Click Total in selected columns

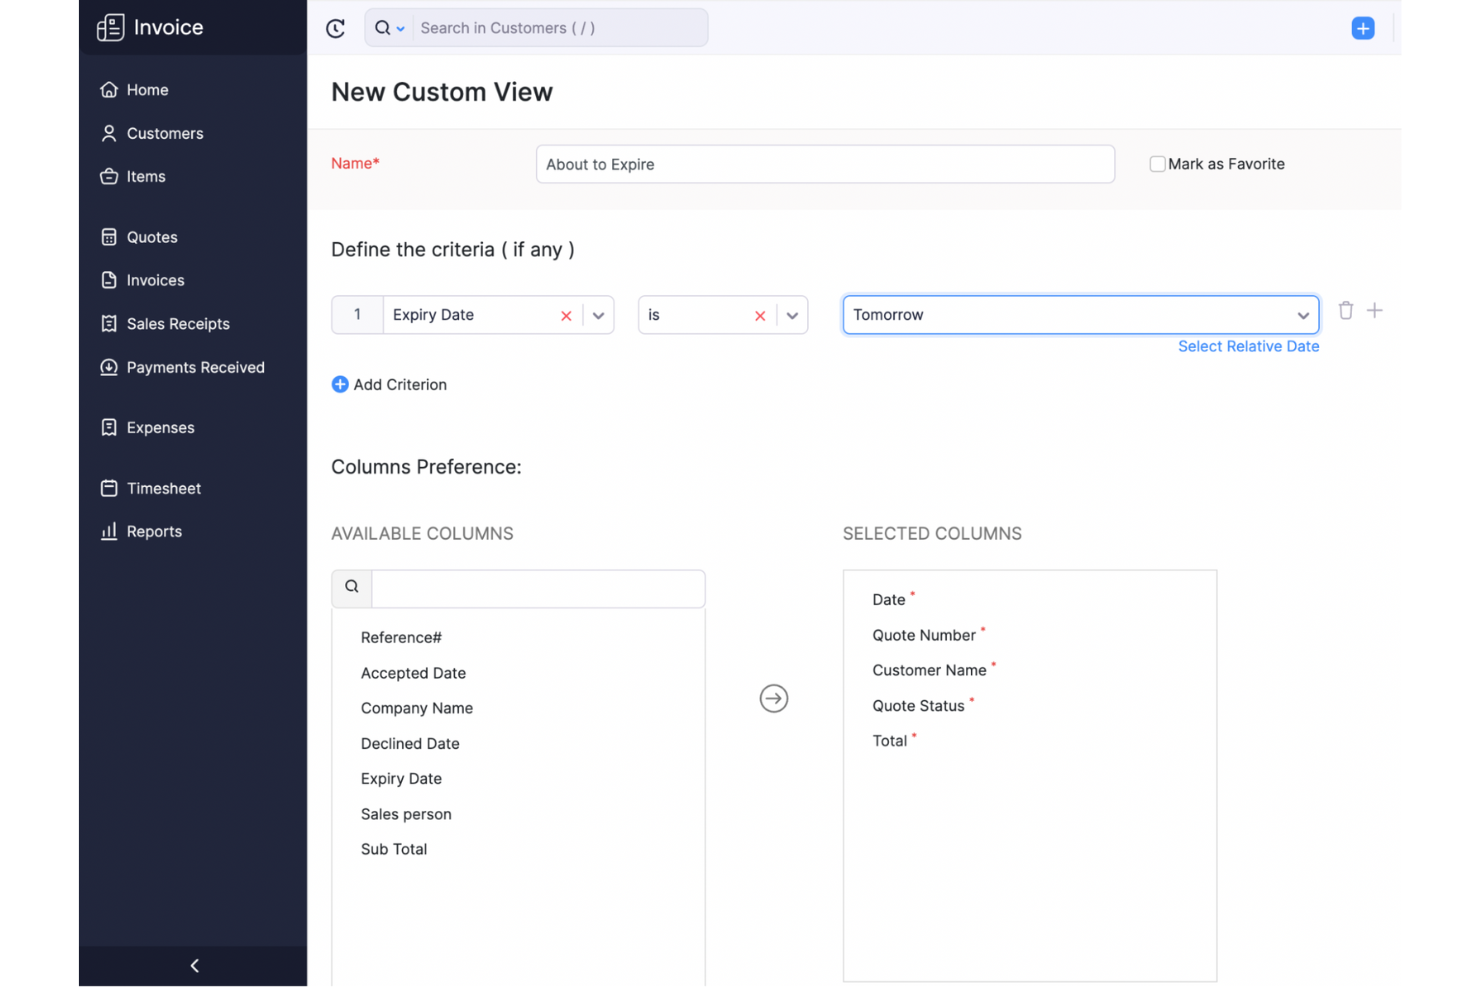coord(890,741)
